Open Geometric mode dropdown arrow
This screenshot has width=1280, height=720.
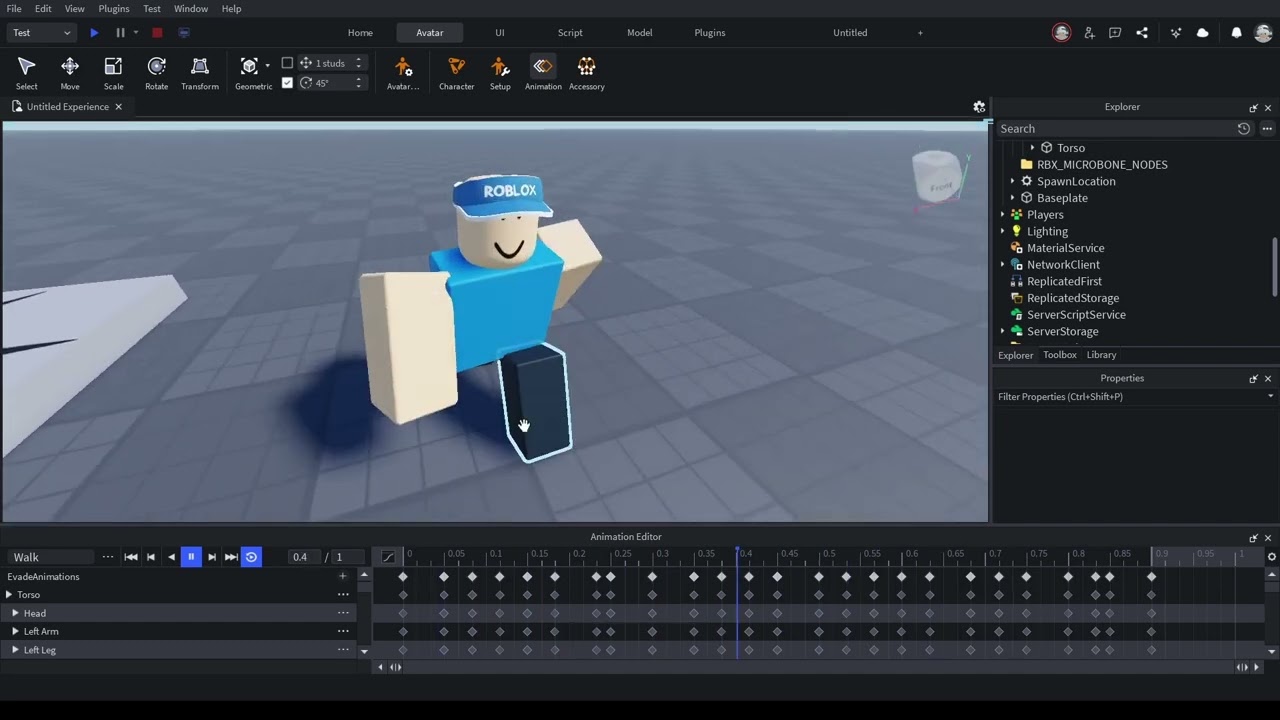267,66
